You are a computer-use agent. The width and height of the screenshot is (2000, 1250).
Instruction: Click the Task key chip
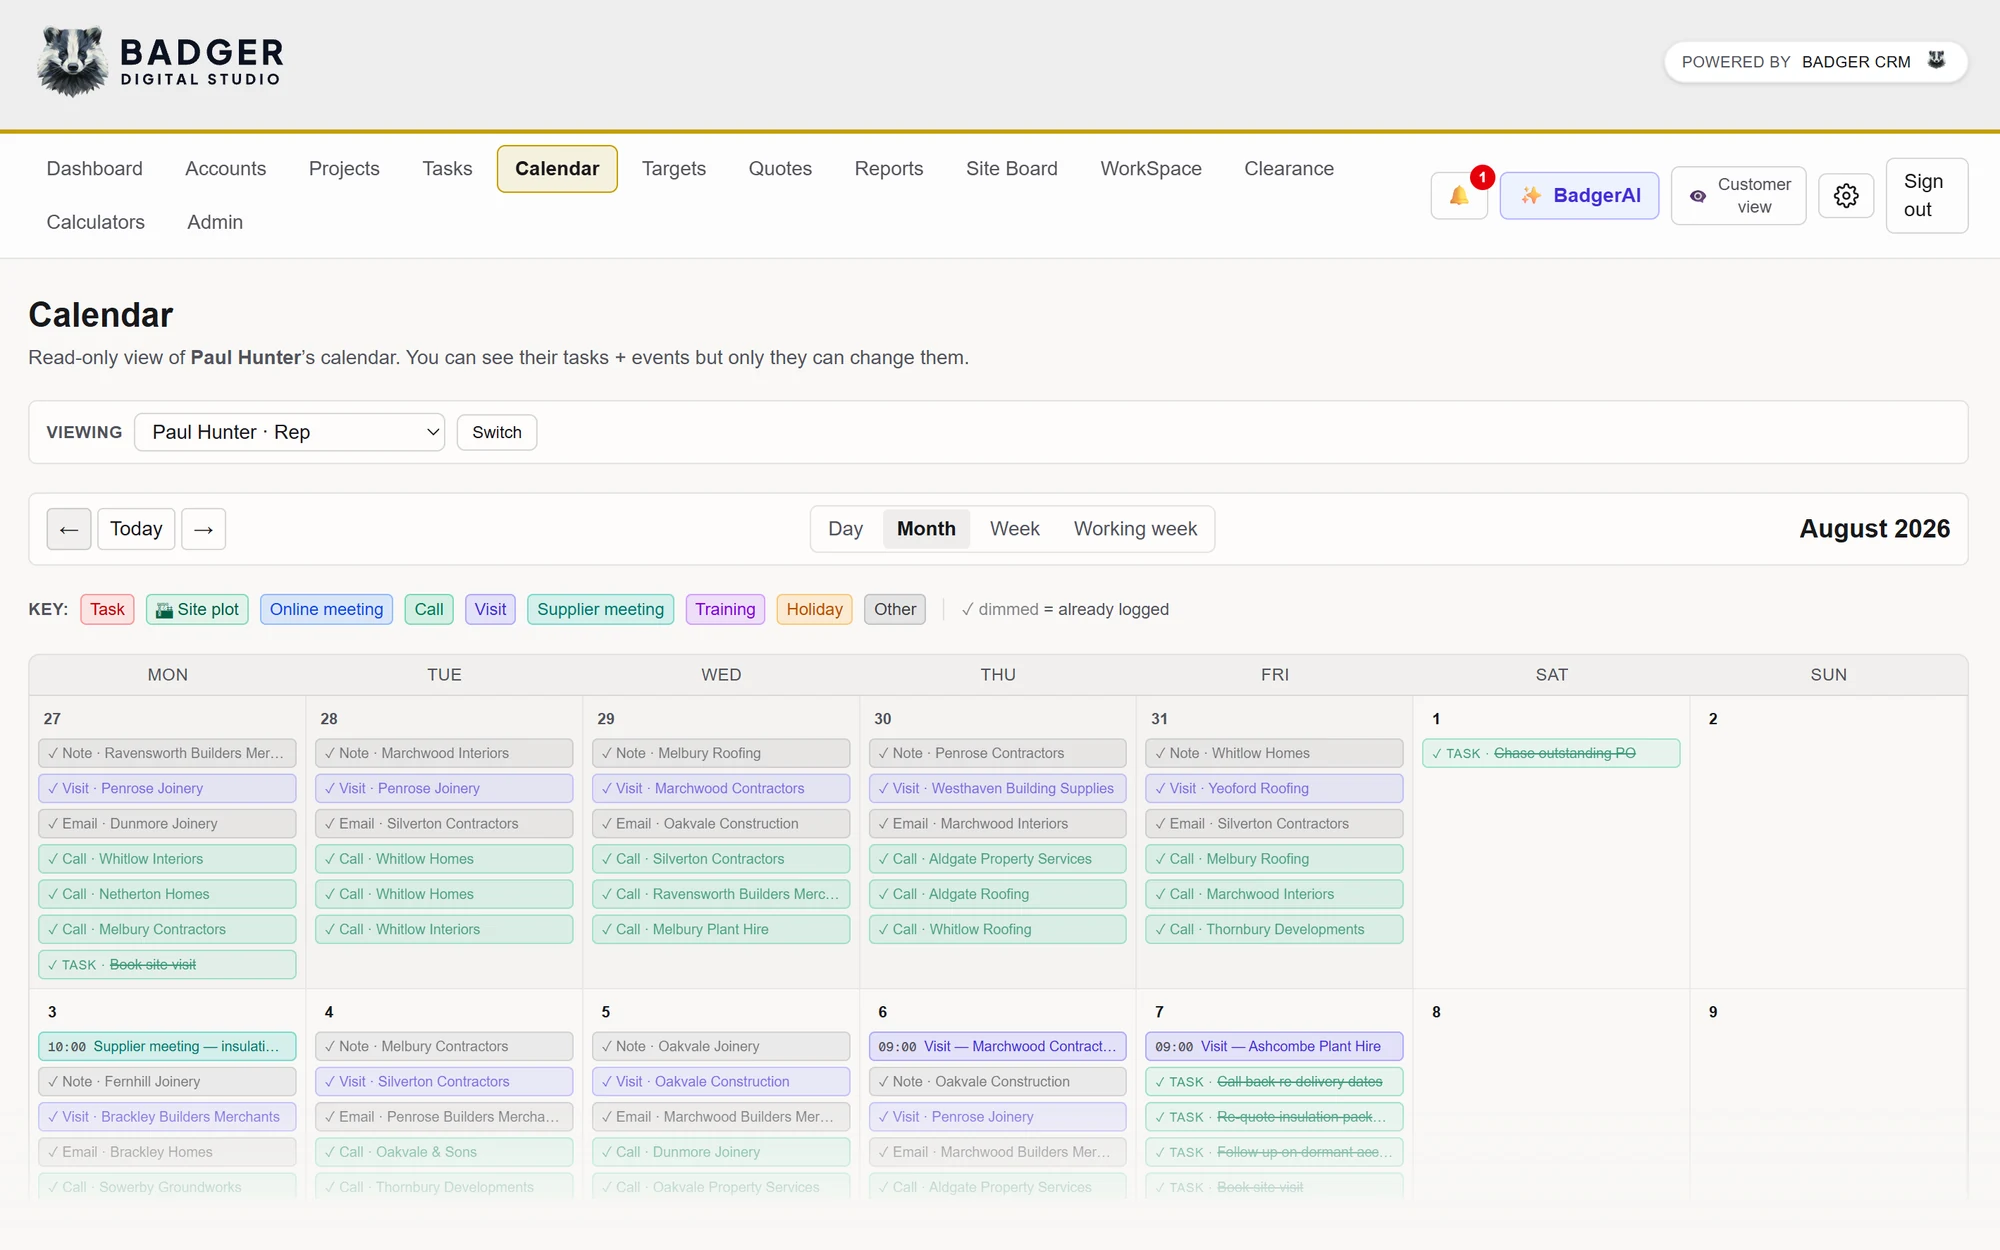[107, 610]
